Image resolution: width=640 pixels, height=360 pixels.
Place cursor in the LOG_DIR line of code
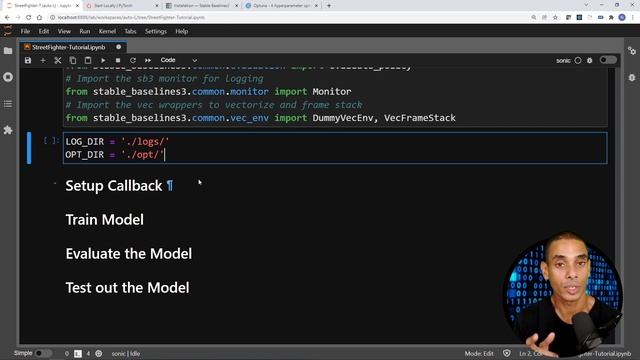pyautogui.click(x=117, y=142)
